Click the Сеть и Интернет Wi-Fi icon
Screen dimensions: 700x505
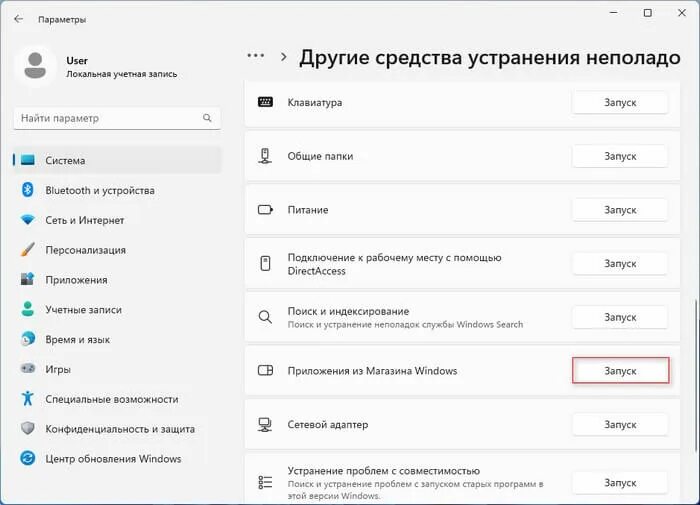(28, 220)
